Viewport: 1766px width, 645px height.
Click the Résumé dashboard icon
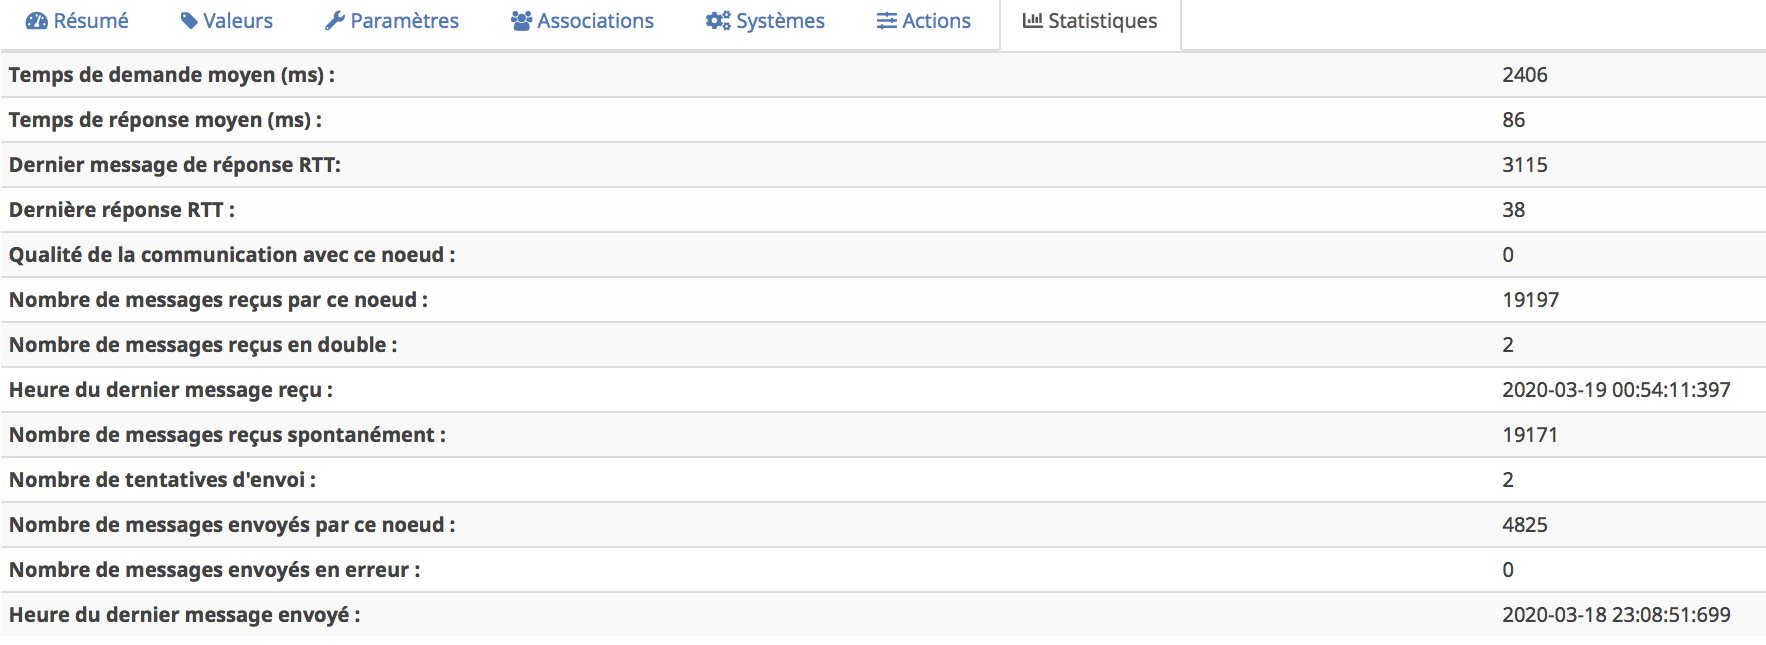point(36,21)
